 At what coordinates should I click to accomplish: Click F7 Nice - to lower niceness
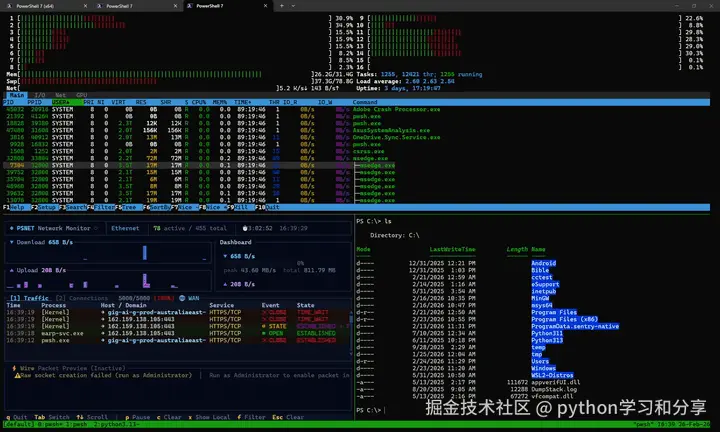pos(184,207)
